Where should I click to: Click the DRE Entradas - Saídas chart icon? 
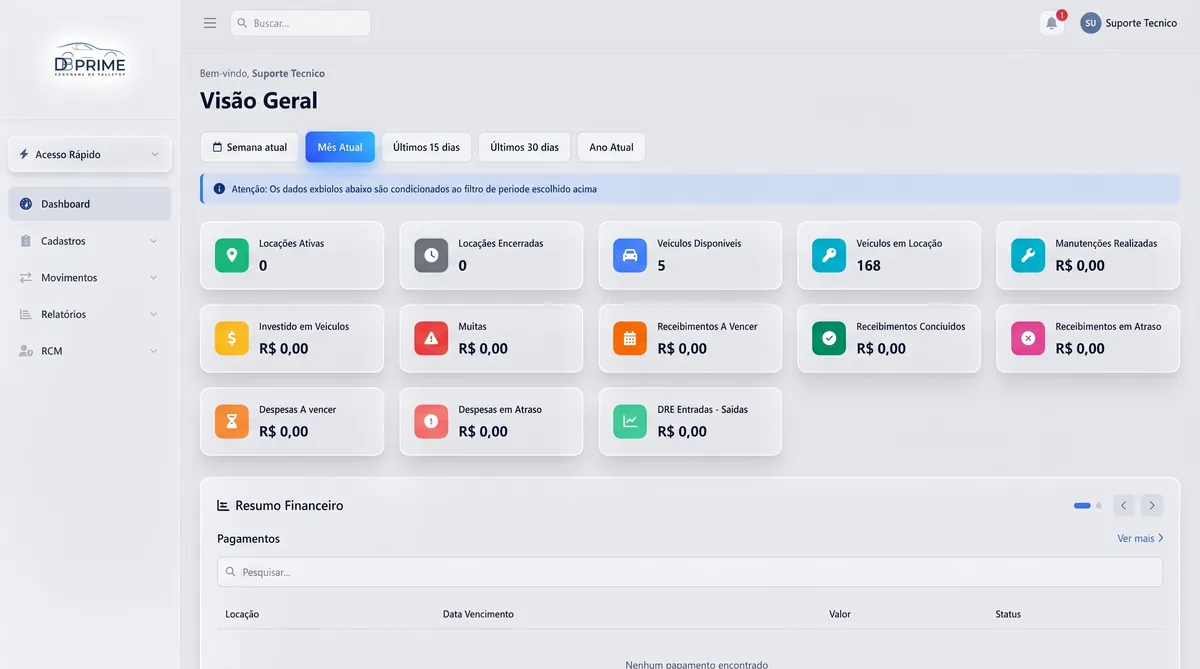tap(630, 421)
